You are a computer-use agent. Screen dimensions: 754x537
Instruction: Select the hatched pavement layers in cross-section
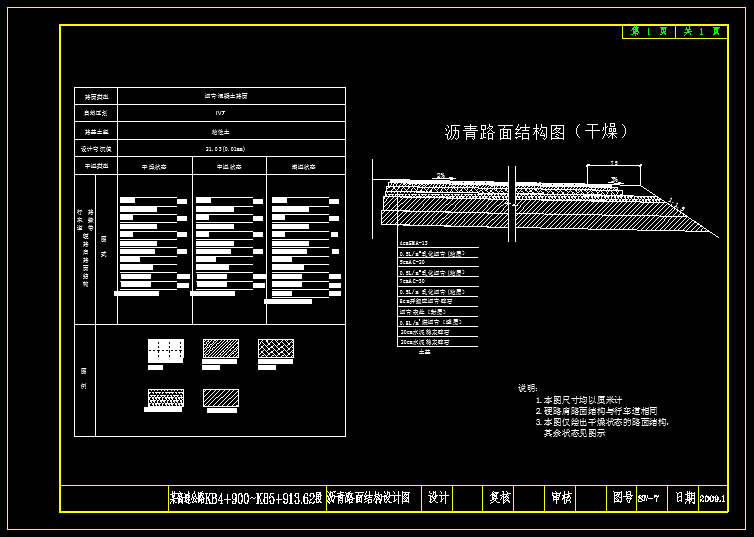(450, 205)
